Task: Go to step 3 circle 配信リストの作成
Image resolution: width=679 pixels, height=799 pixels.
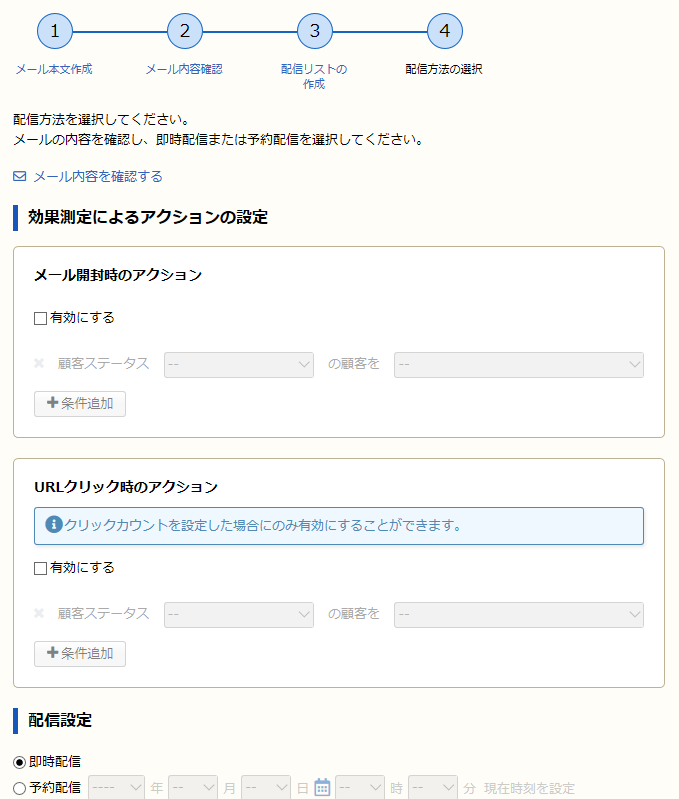Action: tap(315, 31)
